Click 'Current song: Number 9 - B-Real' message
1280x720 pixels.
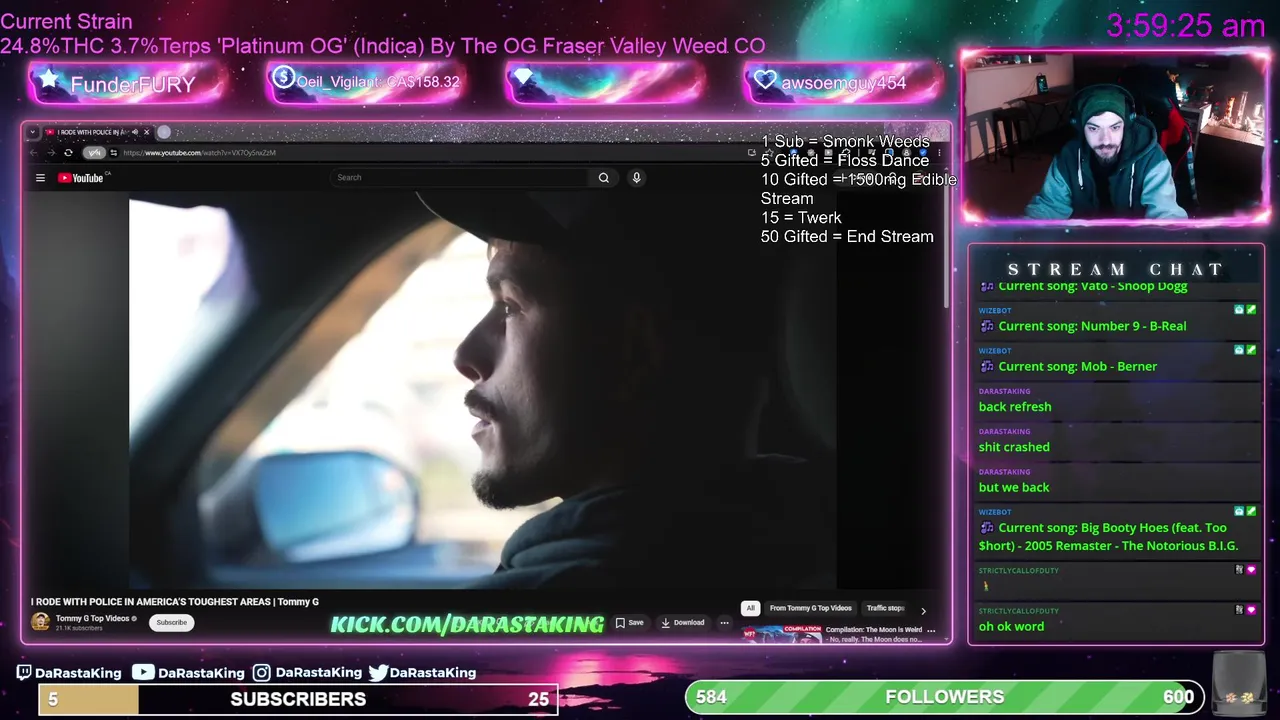click(x=1092, y=326)
